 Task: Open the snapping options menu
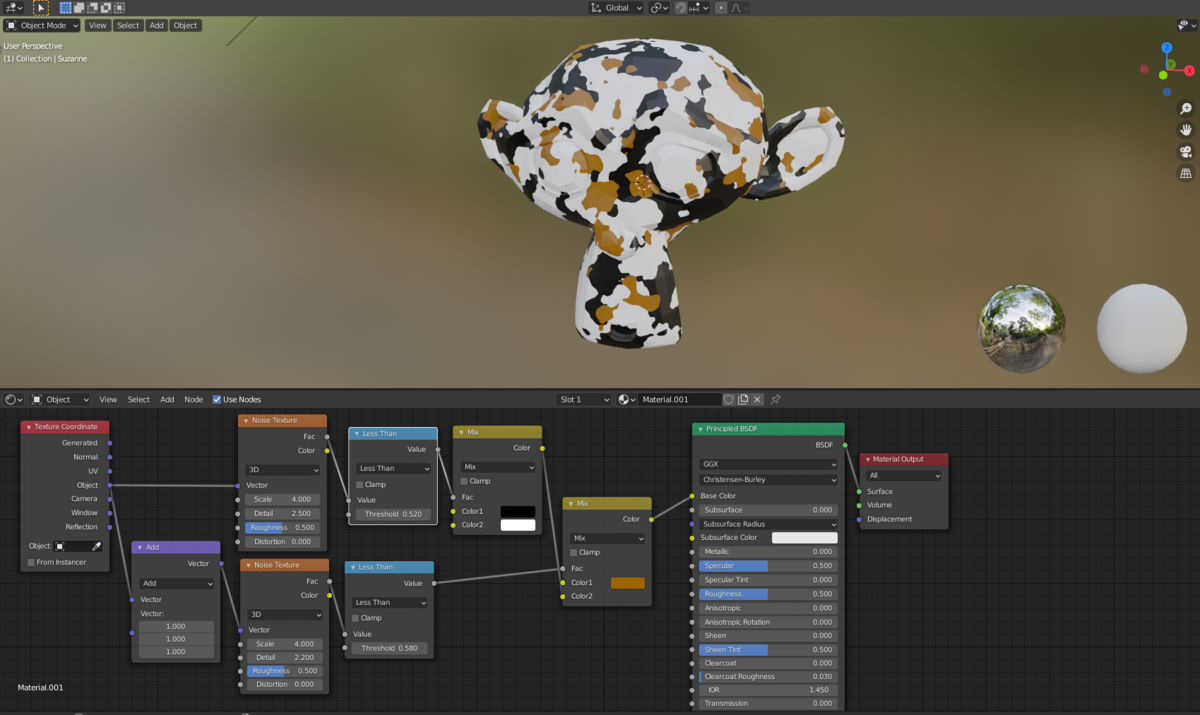click(x=700, y=8)
